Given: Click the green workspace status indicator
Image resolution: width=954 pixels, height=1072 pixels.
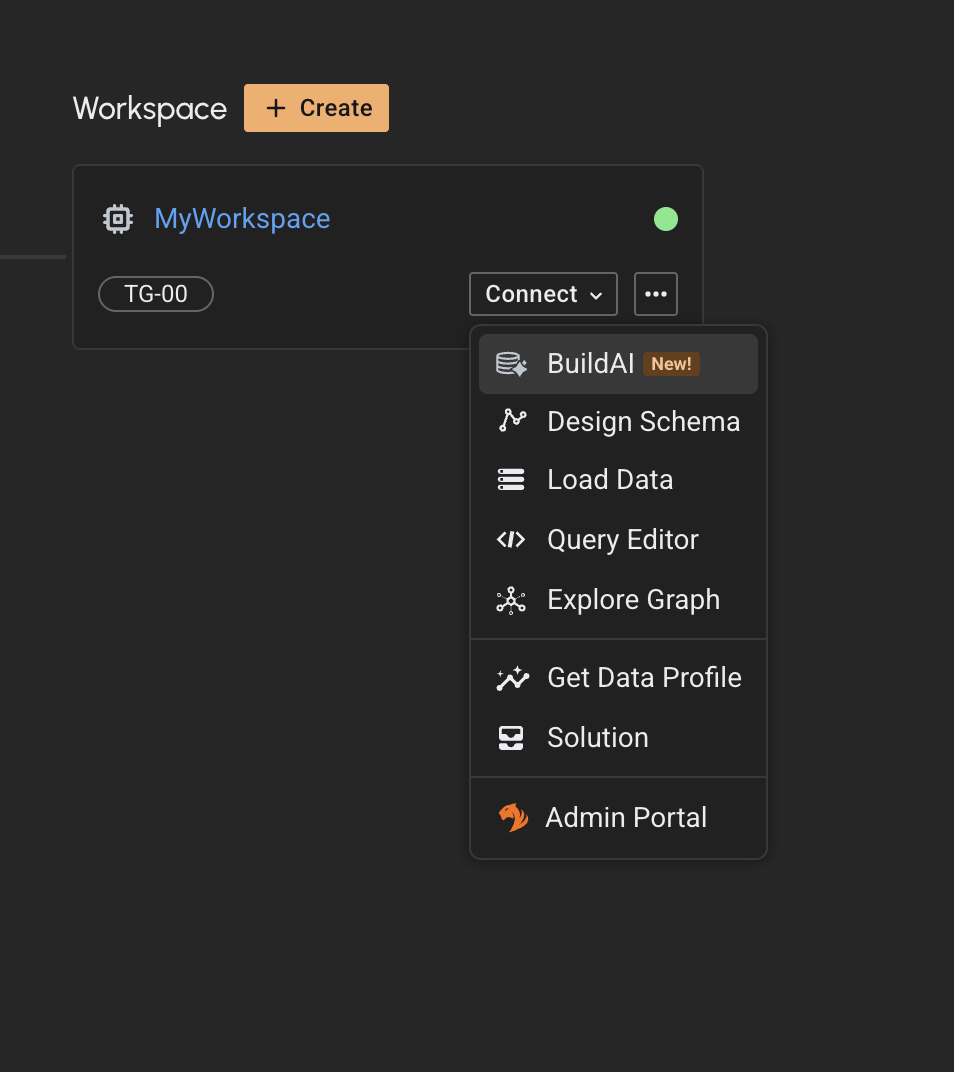Looking at the screenshot, I should click(x=666, y=218).
